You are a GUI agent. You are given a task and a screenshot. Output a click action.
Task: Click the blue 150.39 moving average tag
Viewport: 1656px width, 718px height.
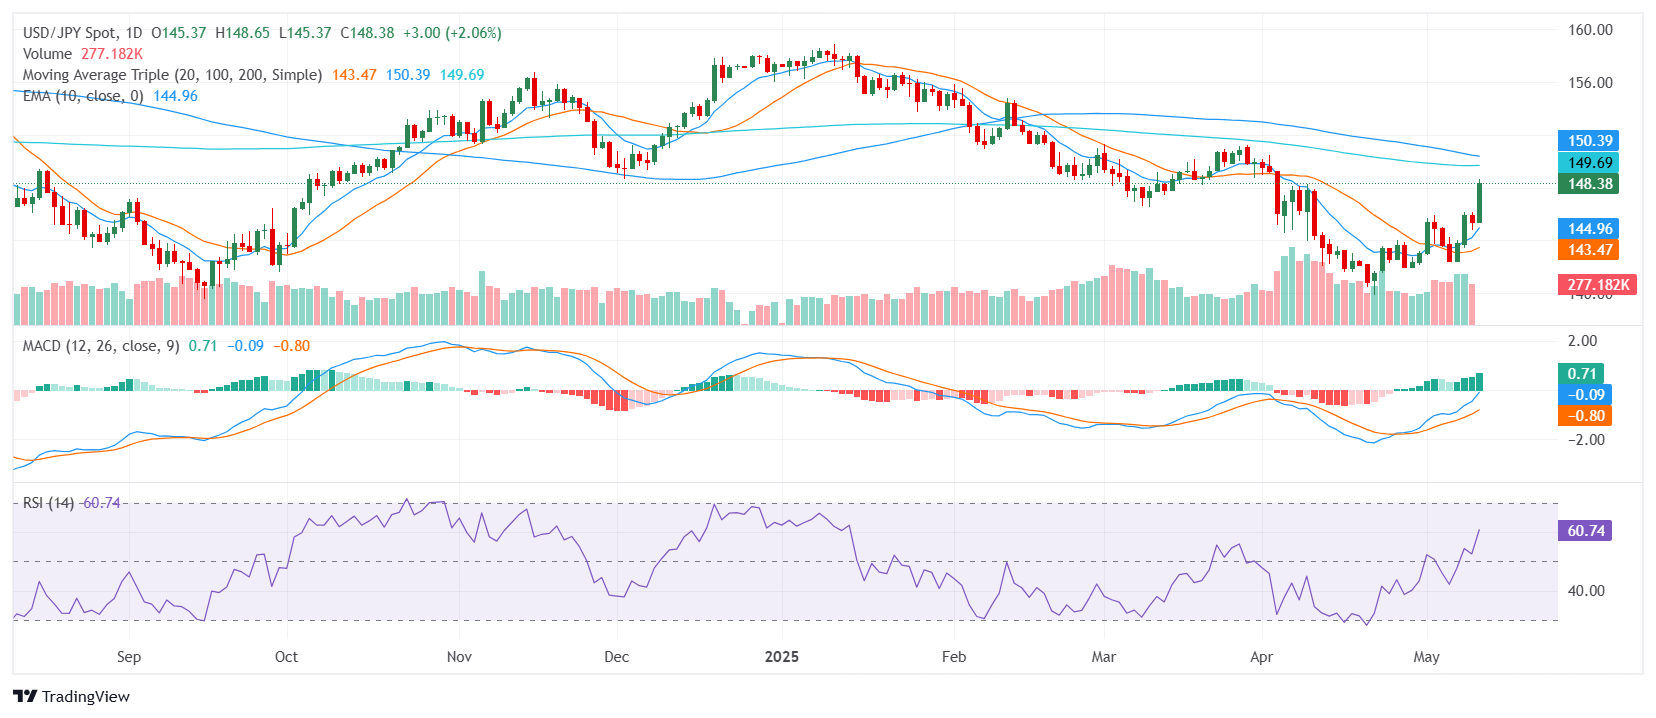pos(1588,141)
